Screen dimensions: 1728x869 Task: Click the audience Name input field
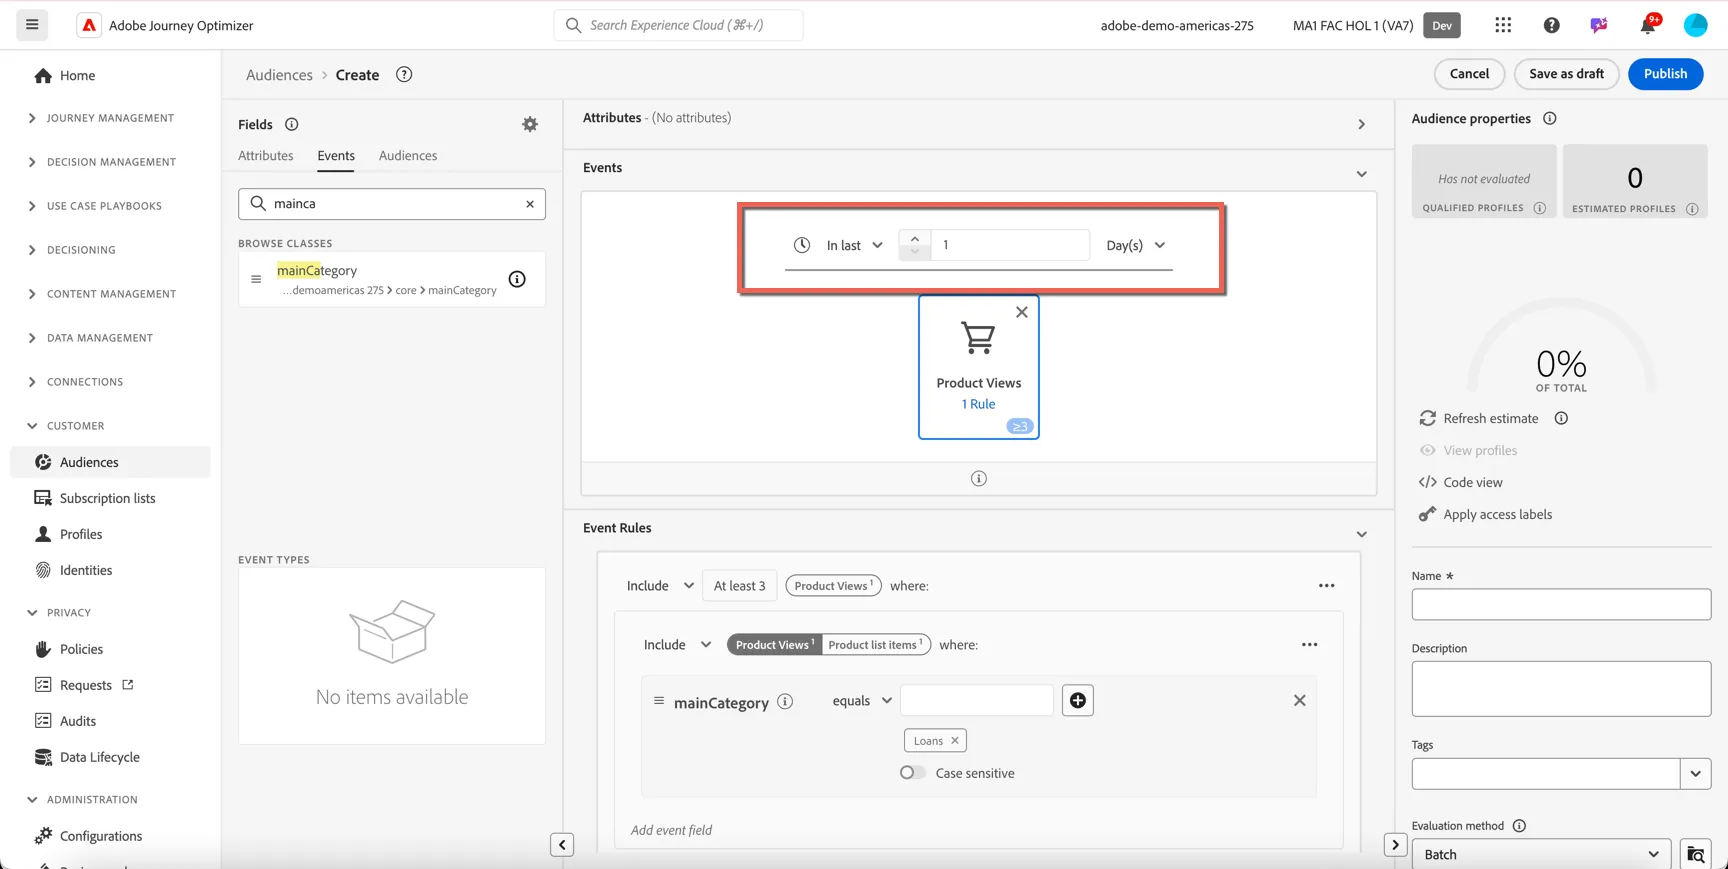pyautogui.click(x=1561, y=604)
